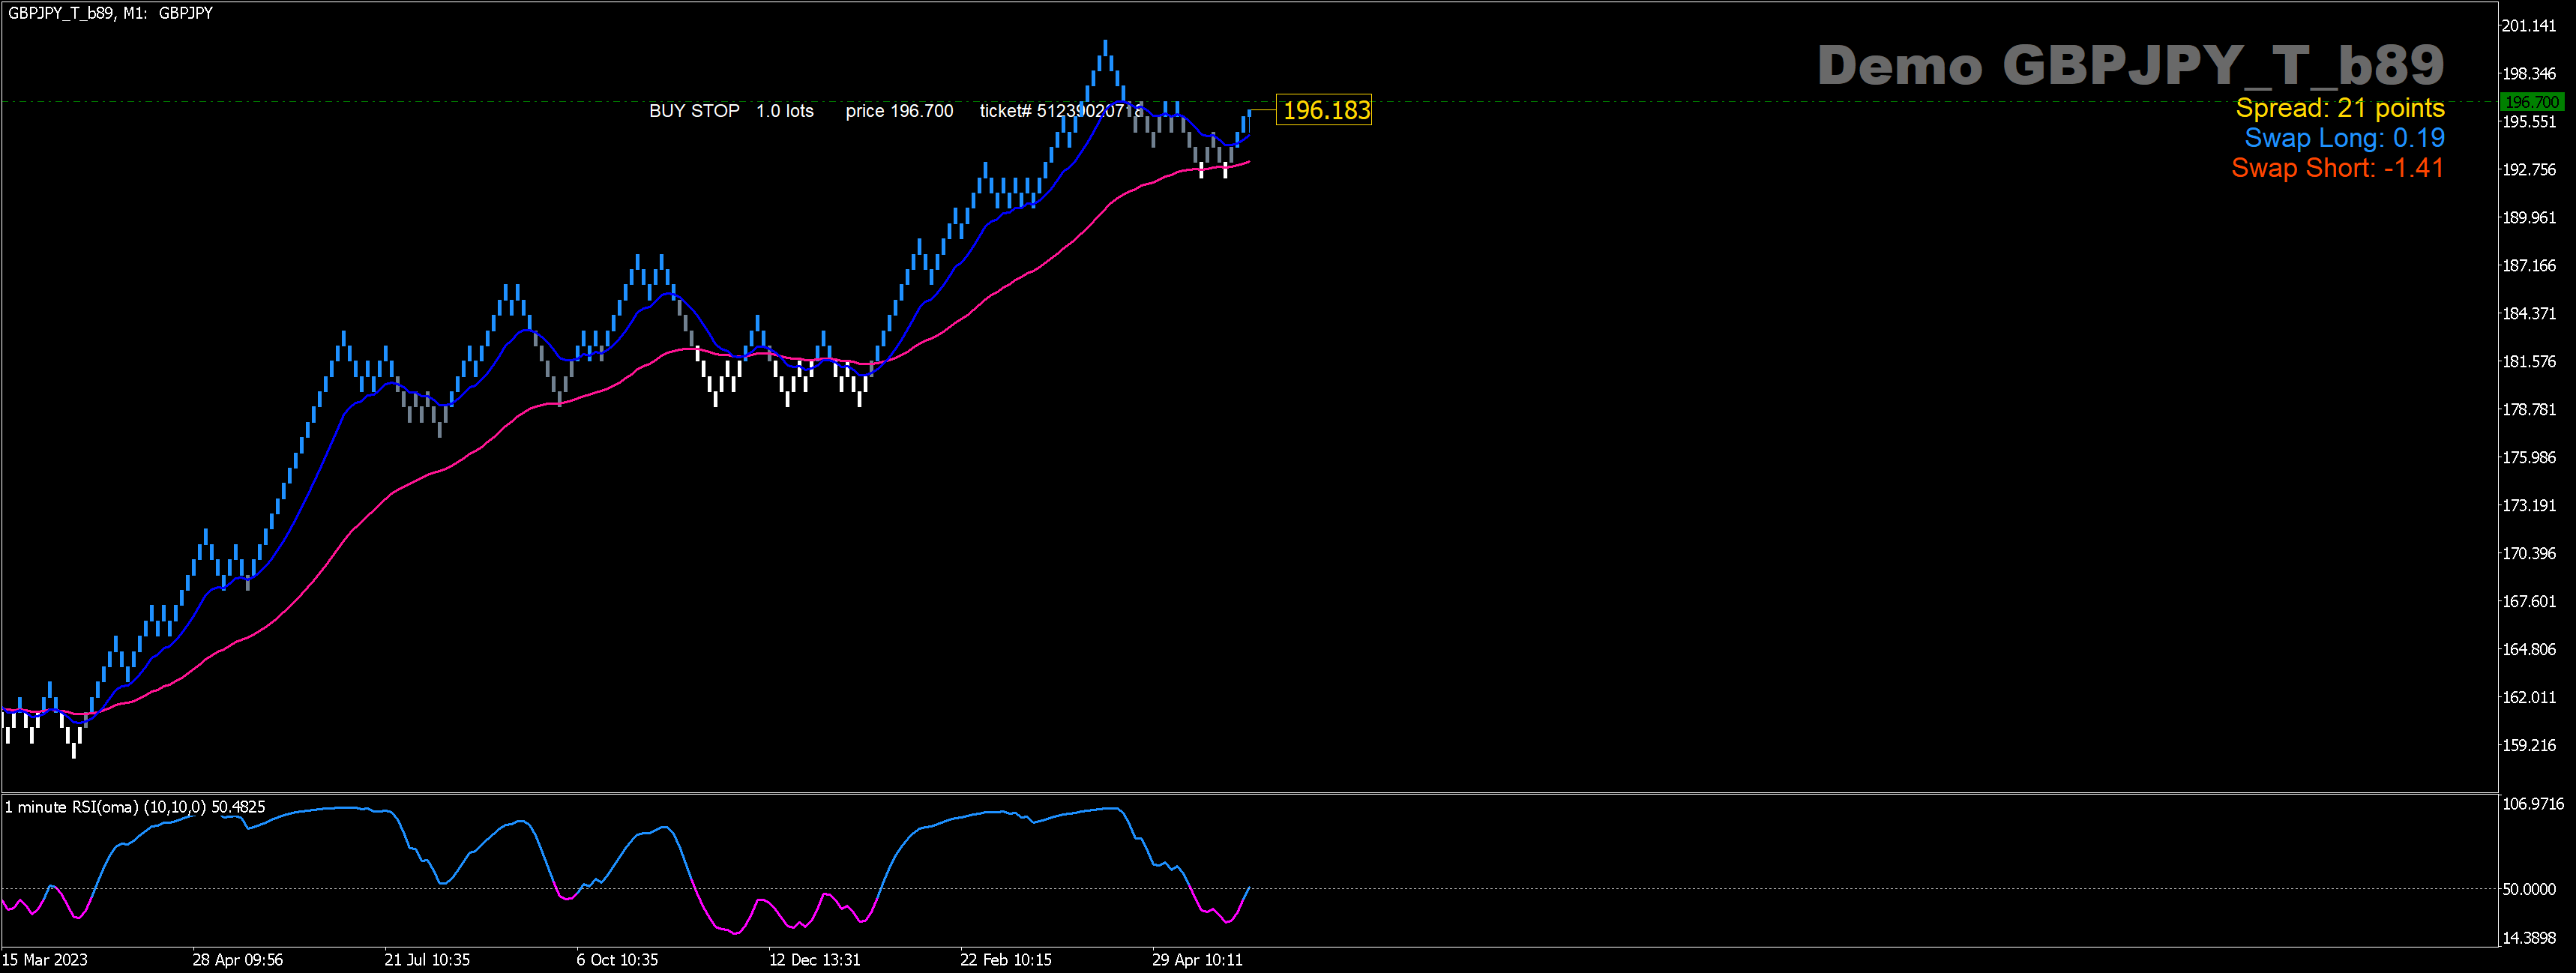The width and height of the screenshot is (2576, 973).
Task: Click the 29 Apr 10:11 time label
Action: click(x=1197, y=960)
